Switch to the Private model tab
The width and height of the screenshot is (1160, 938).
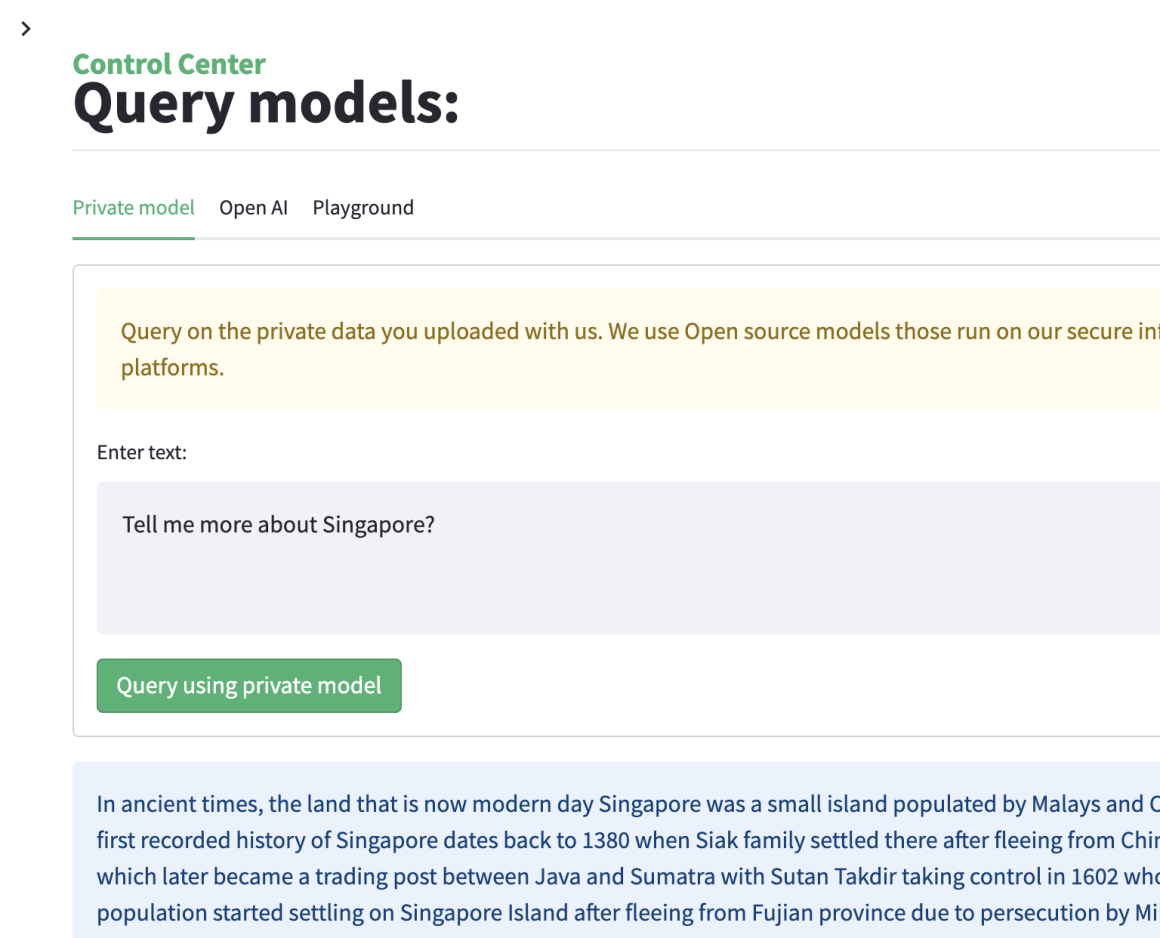coord(134,208)
